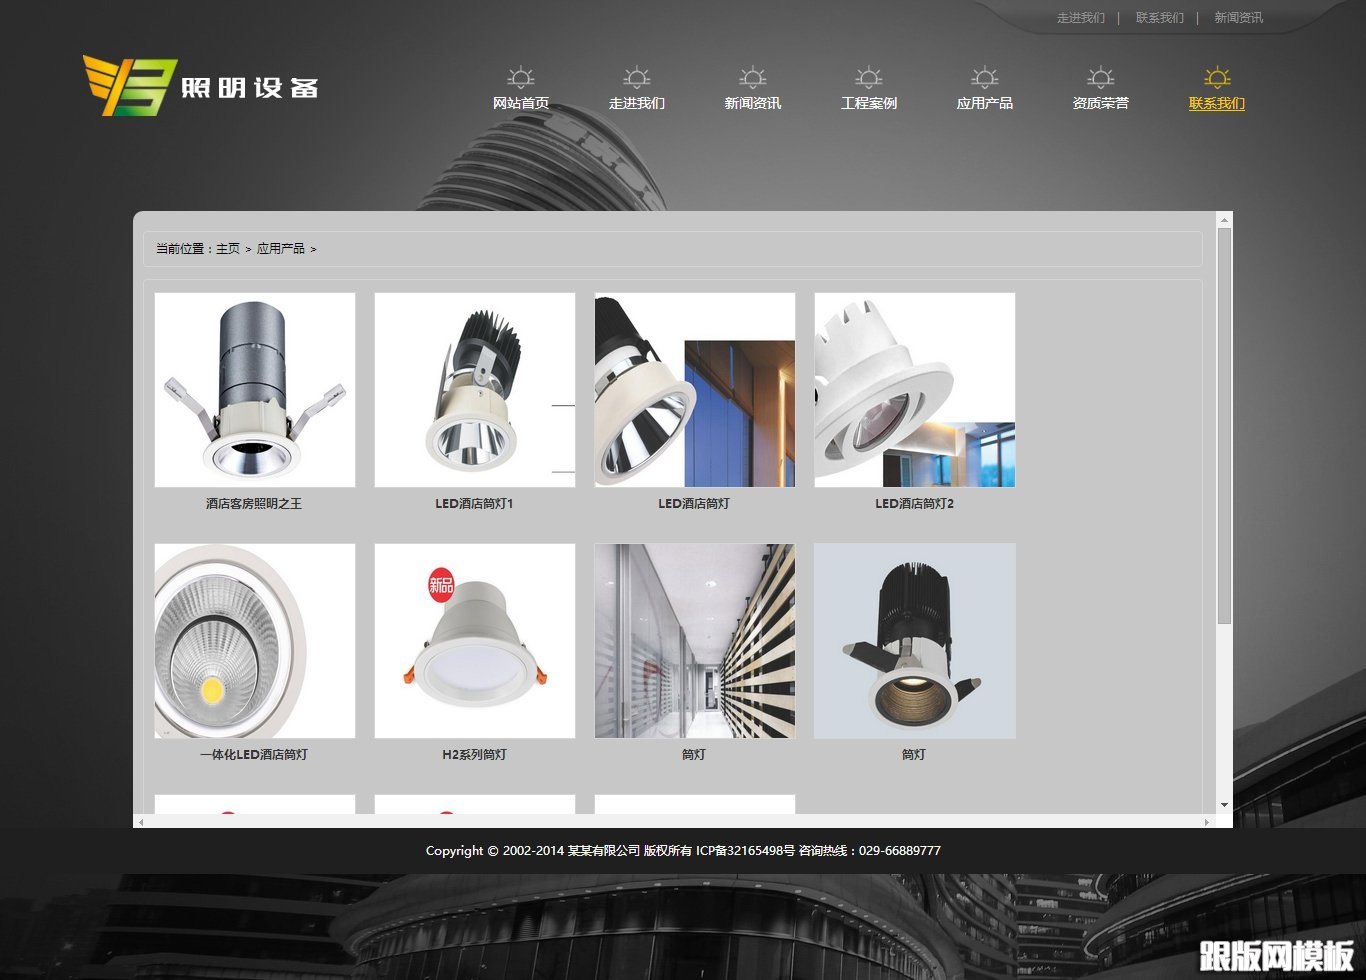
Task: Click the 照明设备 site logo
Action: click(x=201, y=86)
